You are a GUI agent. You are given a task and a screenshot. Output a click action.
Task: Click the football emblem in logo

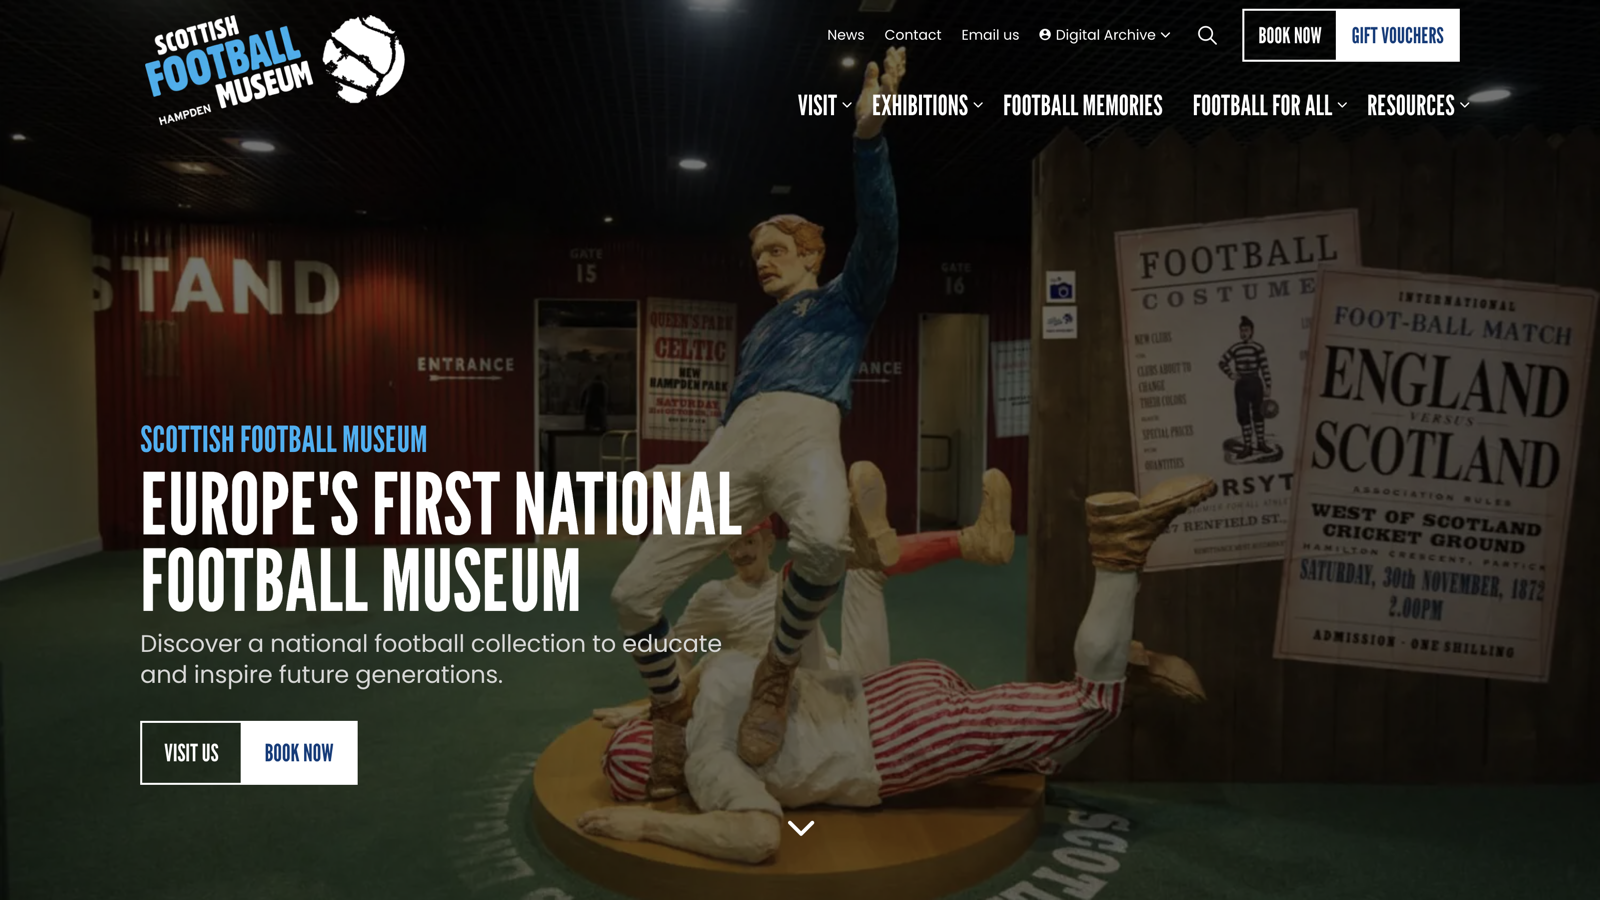(x=363, y=59)
